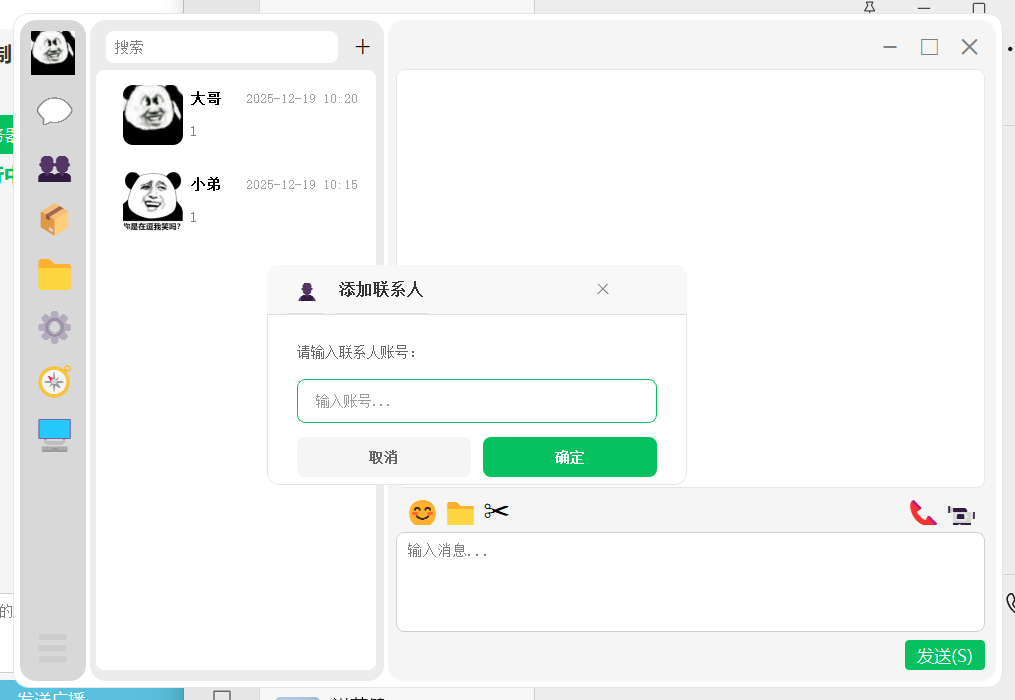Viewport: 1015px width, 700px height.
Task: Confirm adding contact with the 确定 button
Action: point(569,457)
